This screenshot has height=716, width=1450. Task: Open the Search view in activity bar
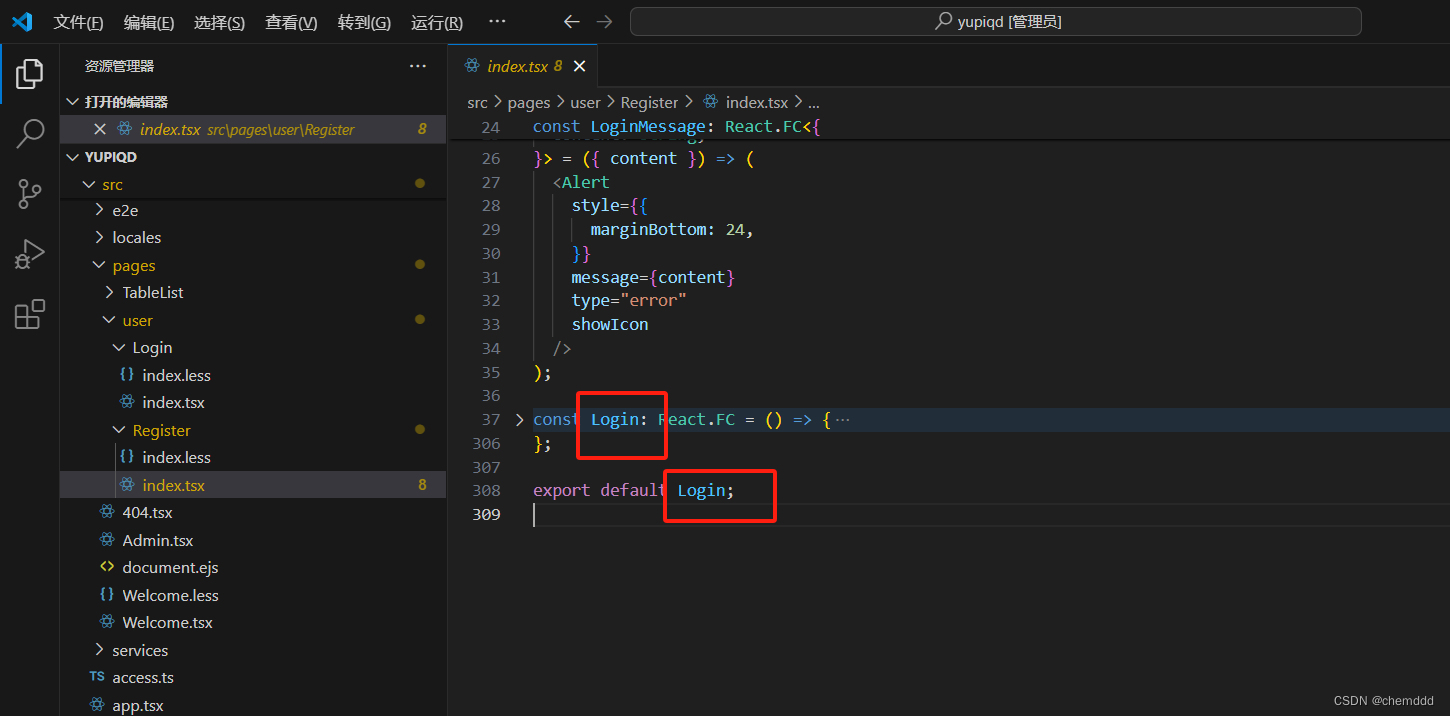(x=30, y=134)
